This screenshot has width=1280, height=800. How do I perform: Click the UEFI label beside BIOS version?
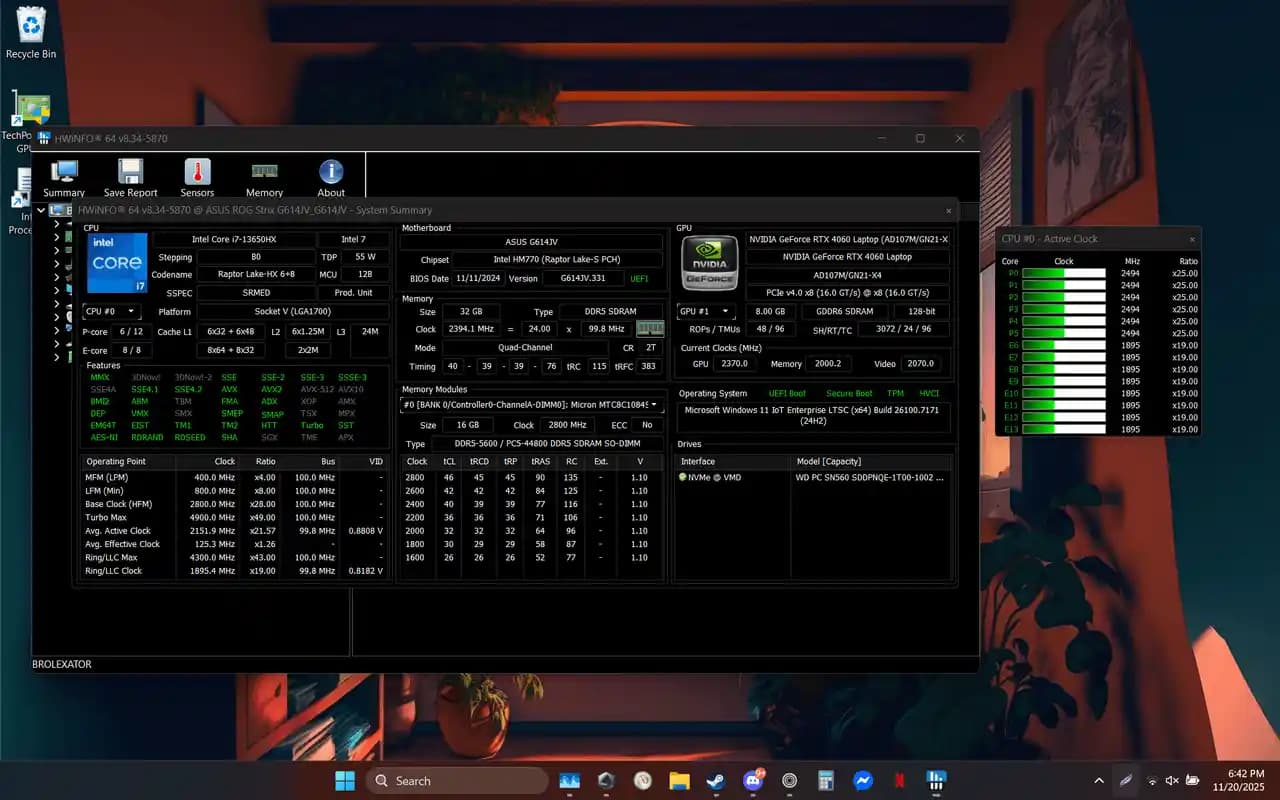(x=640, y=279)
